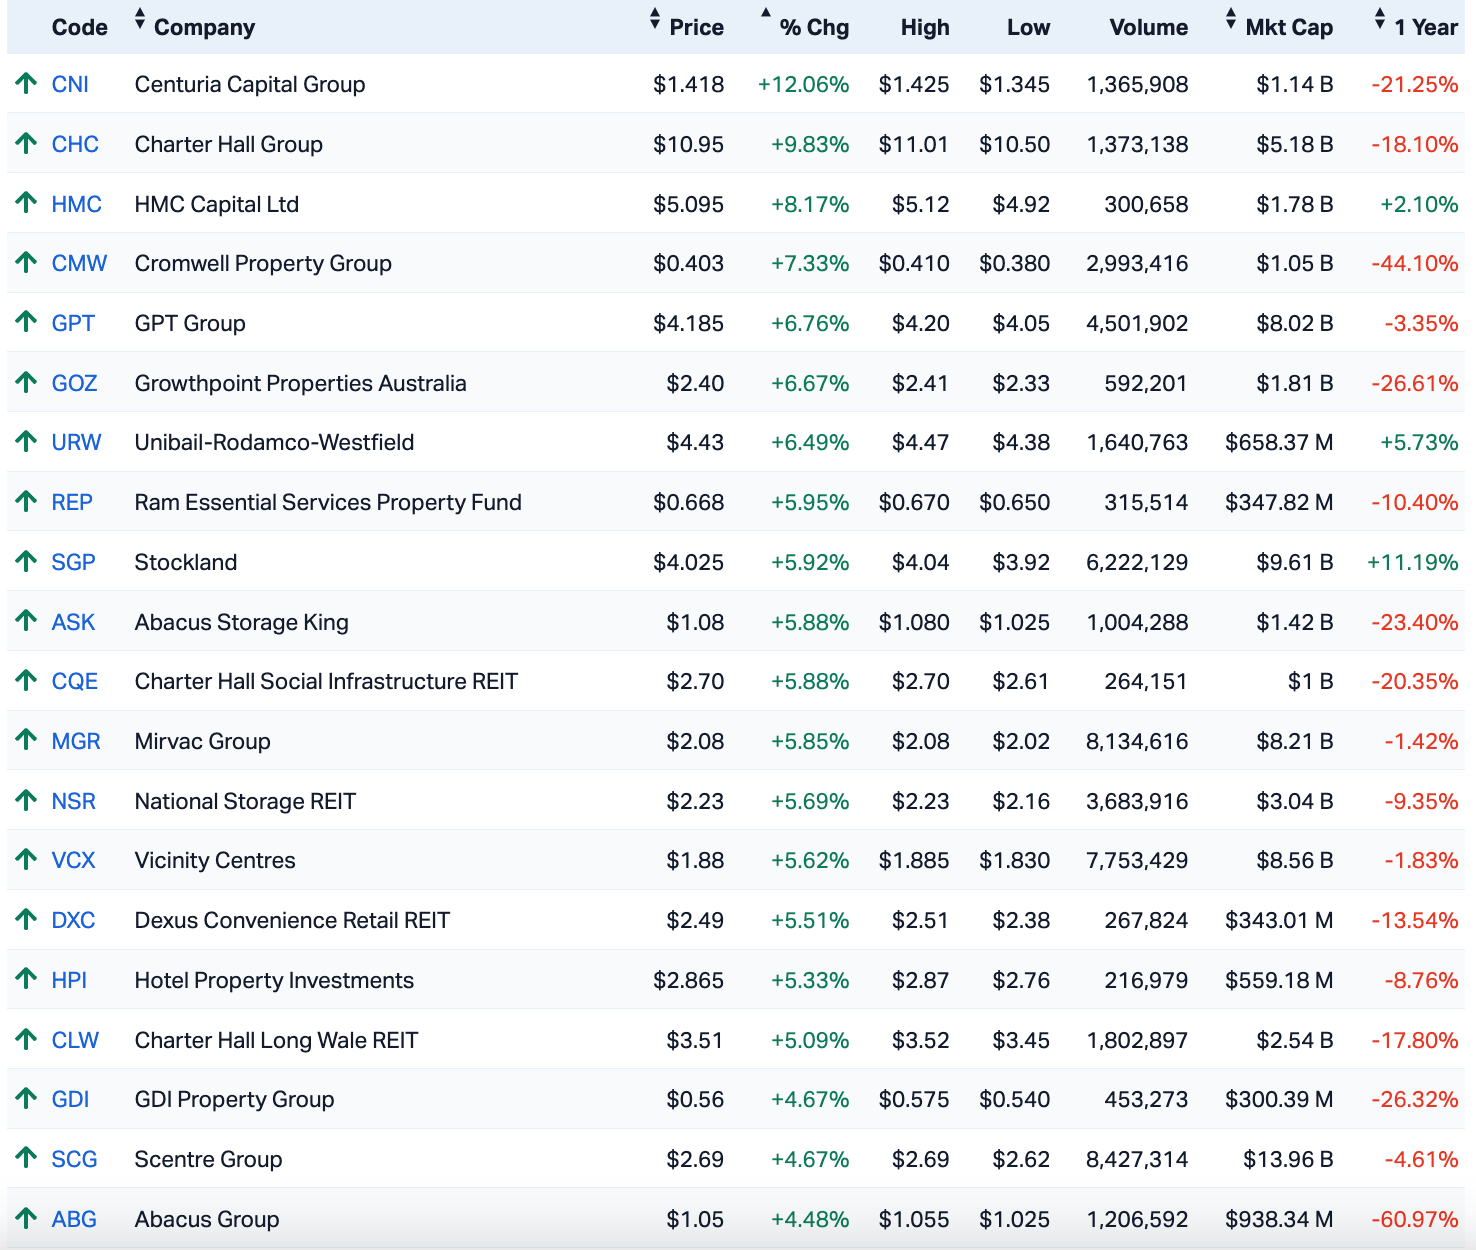Image resolution: width=1476 pixels, height=1250 pixels.
Task: Select the Centuria Capital Group company name
Action: tap(250, 84)
